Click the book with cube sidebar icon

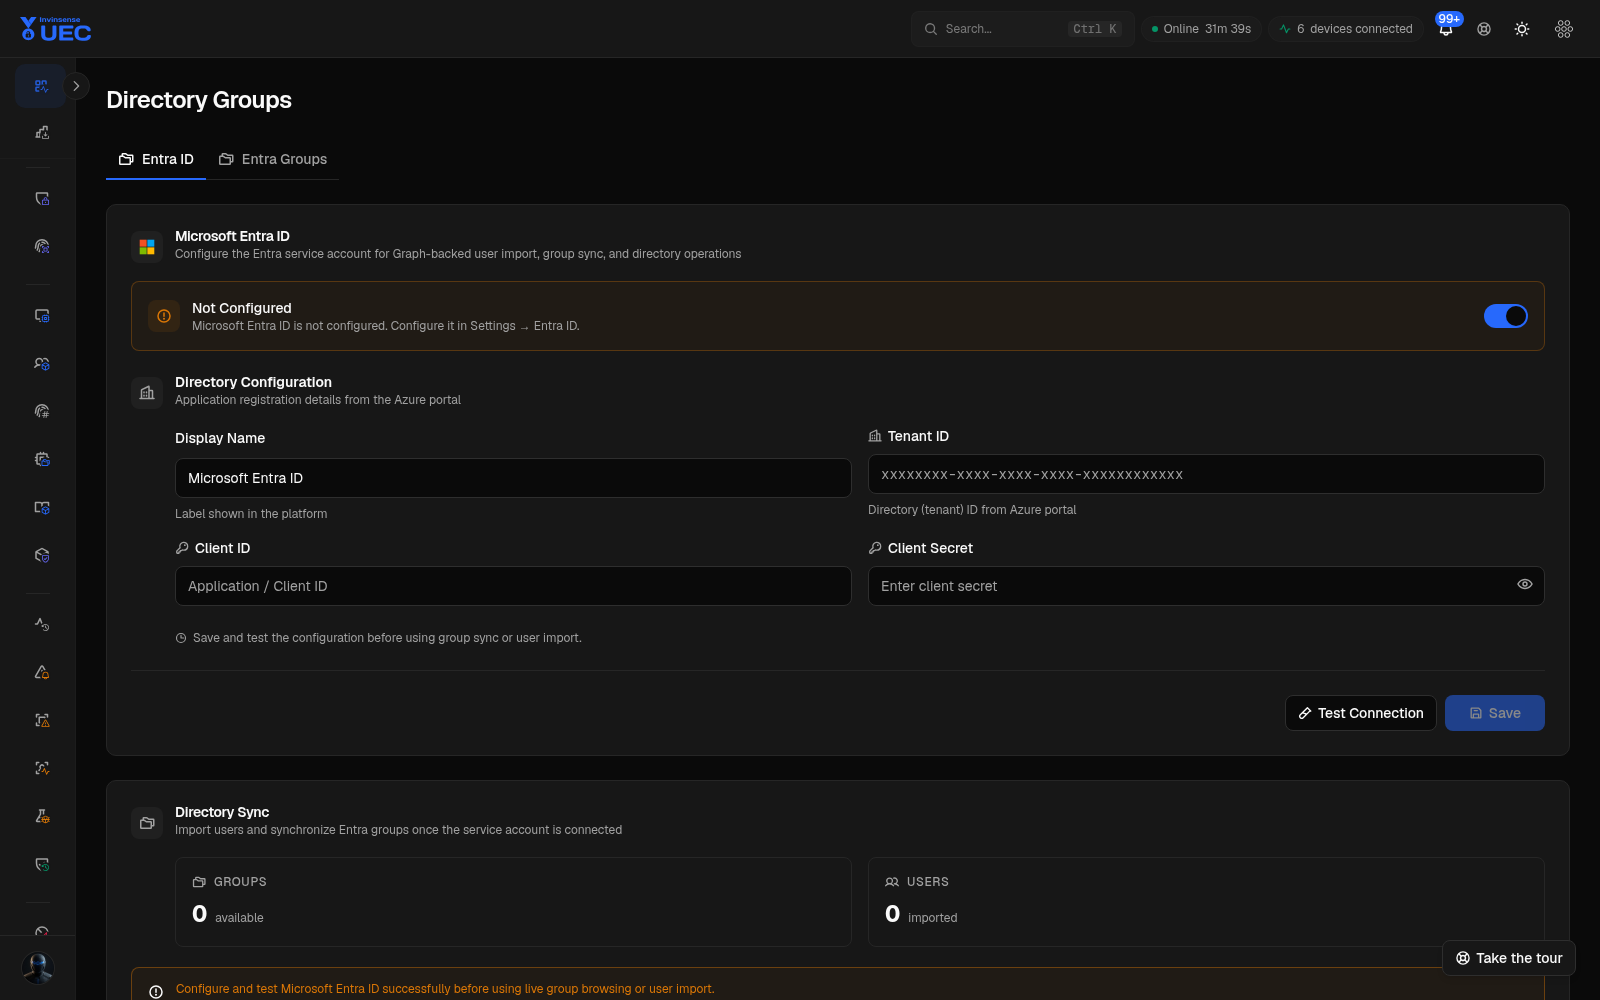tap(41, 508)
